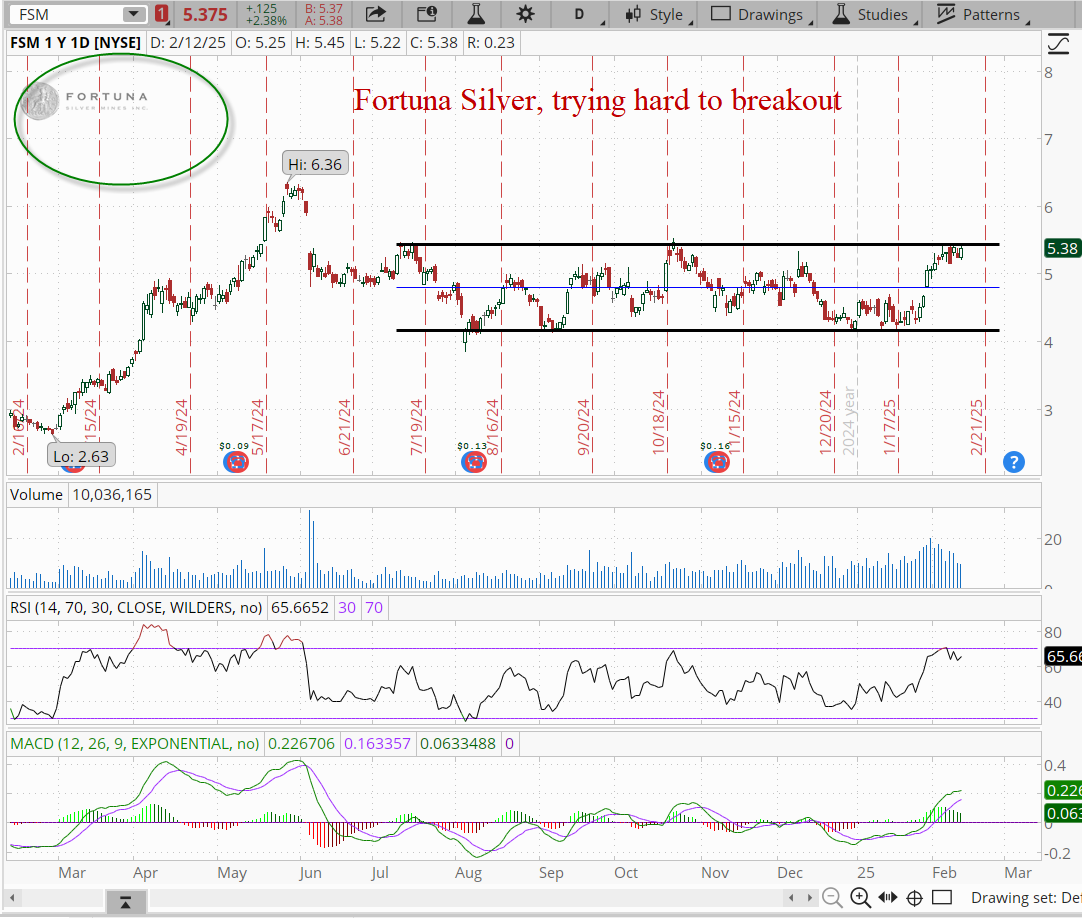The height and width of the screenshot is (918, 1082).
Task: Click the C: 5.38 close price readout
Action: (433, 43)
